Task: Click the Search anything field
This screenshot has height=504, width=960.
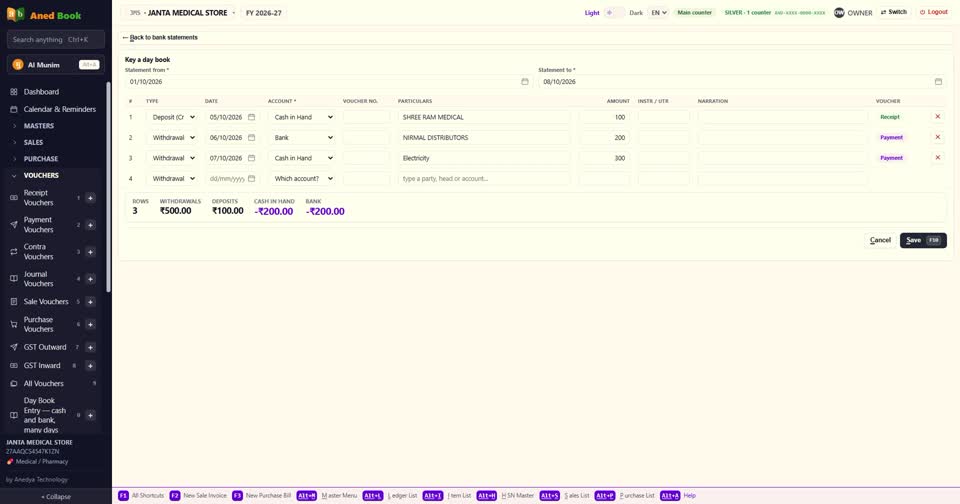Action: pos(56,39)
